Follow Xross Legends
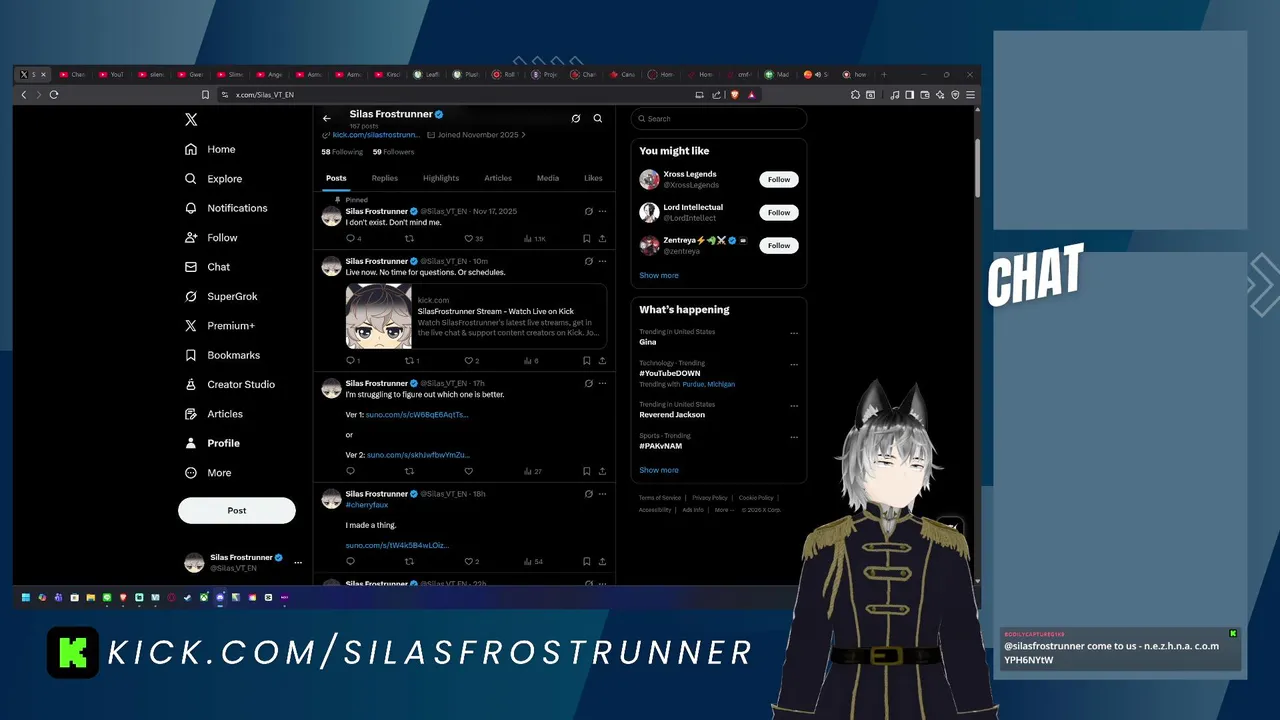Image resolution: width=1280 pixels, height=720 pixels. click(x=779, y=180)
